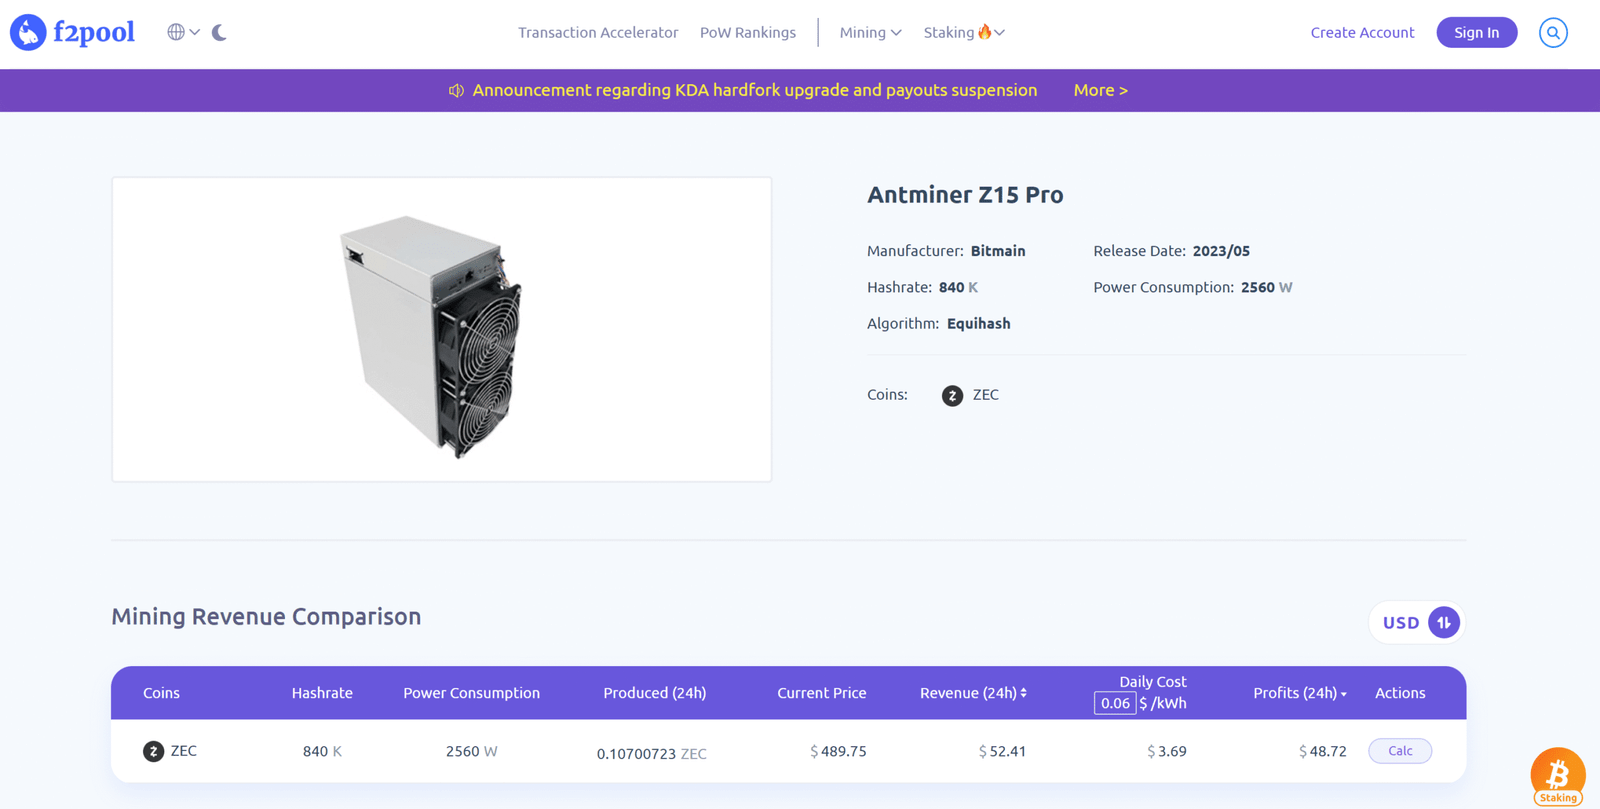Open Transaction Accelerator page

[x=598, y=32]
